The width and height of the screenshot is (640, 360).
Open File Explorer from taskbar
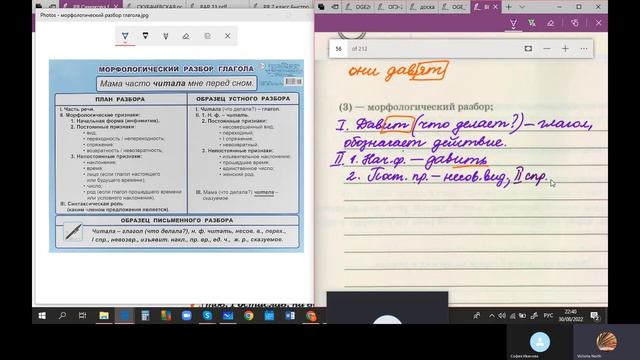104,316
